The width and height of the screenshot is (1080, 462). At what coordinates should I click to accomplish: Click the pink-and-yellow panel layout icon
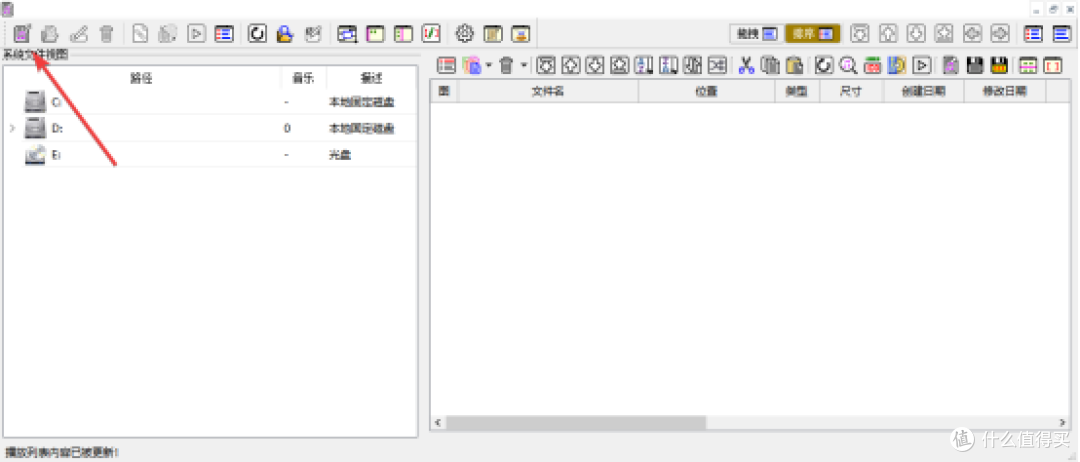(x=375, y=33)
